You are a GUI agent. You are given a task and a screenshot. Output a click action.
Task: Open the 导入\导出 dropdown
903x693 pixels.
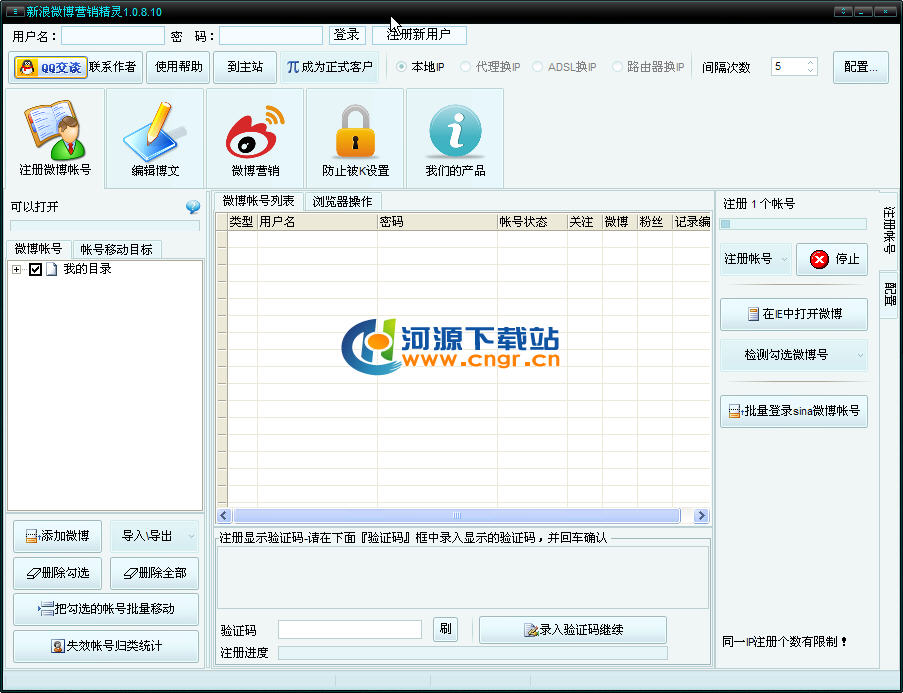pos(154,536)
